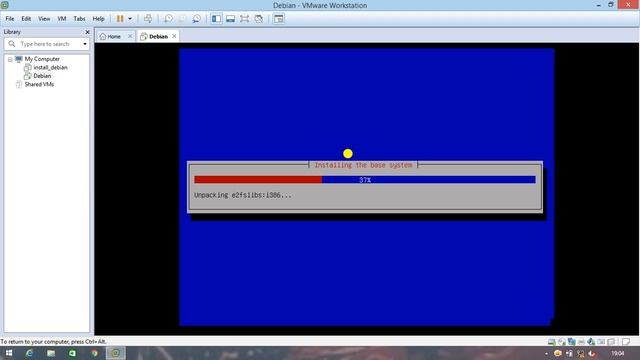The image size is (640, 360).
Task: Click the volume icon in system tray
Action: click(592, 353)
